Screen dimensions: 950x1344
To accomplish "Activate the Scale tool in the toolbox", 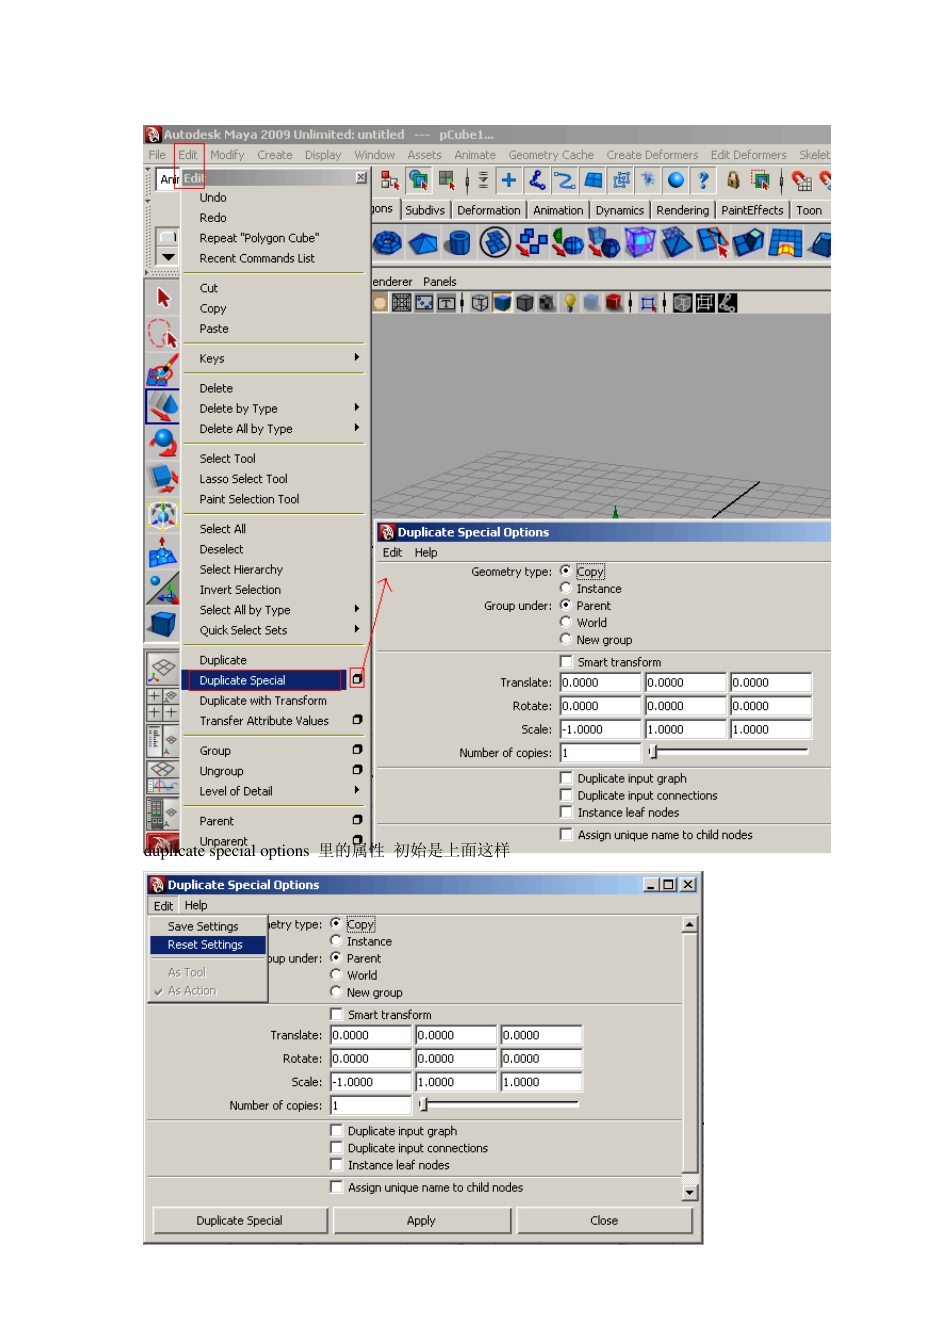I will 163,478.
